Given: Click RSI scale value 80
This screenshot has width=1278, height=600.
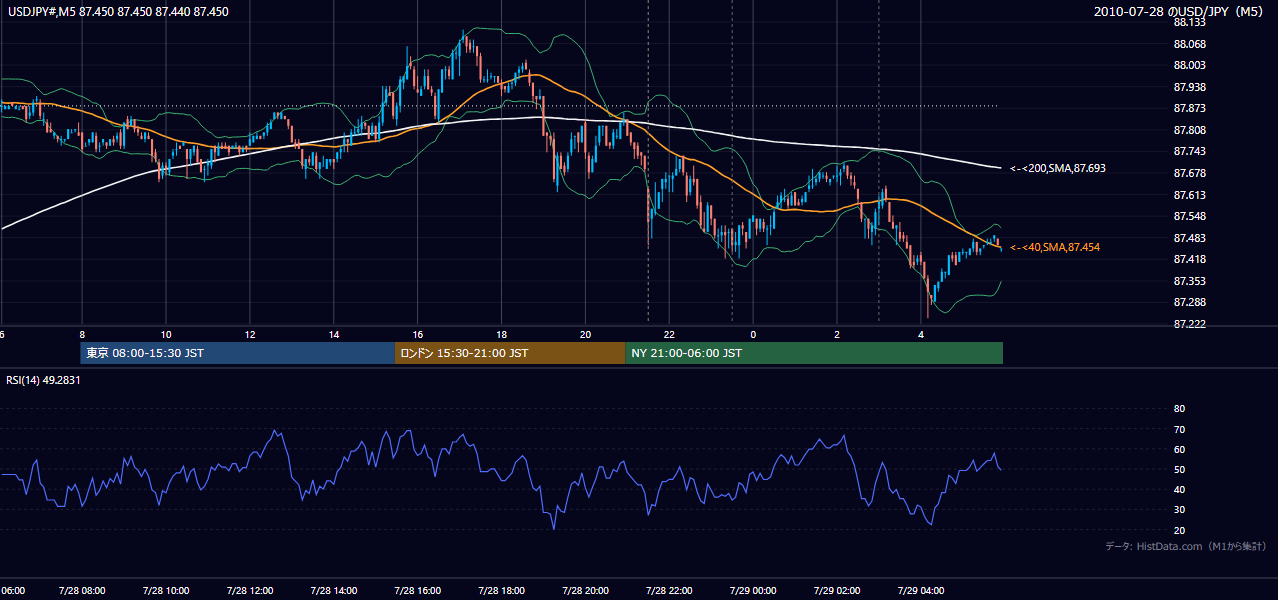Looking at the screenshot, I should pos(1179,409).
